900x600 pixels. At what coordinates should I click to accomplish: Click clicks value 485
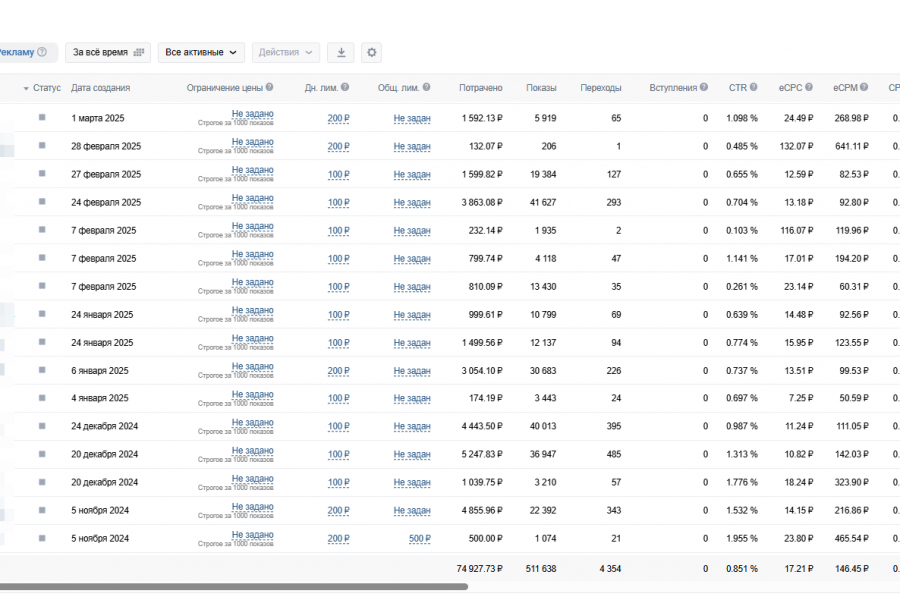(x=614, y=454)
